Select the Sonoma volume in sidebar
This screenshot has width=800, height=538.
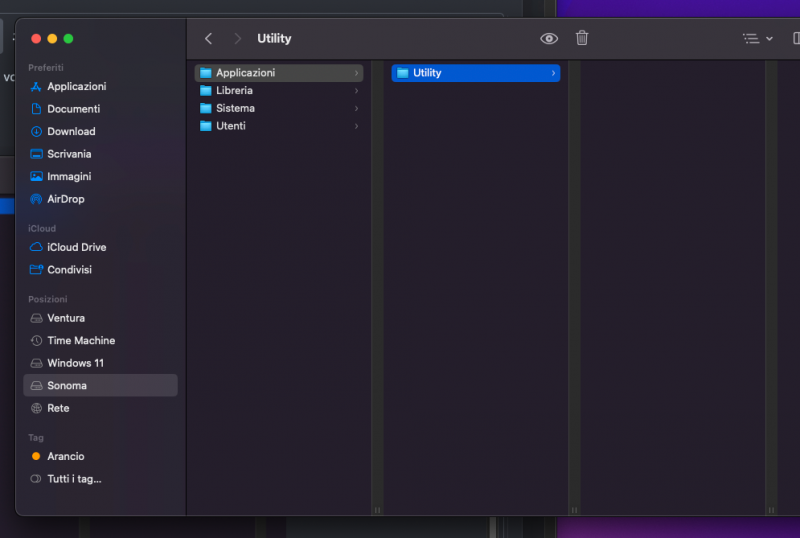point(101,386)
